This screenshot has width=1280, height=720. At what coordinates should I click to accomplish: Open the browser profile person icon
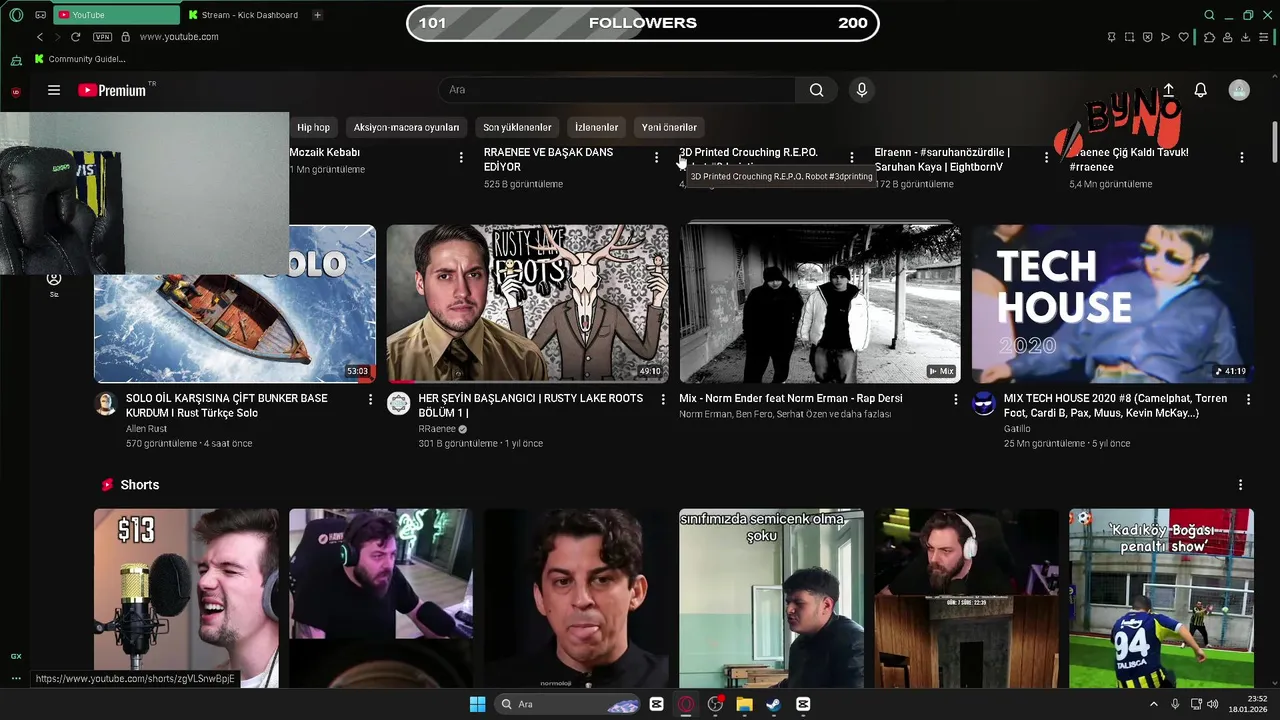tap(1227, 37)
